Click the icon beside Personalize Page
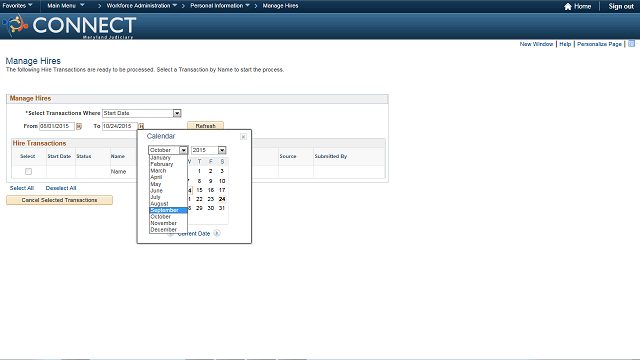Viewport: 640px width, 360px height. coord(631,44)
